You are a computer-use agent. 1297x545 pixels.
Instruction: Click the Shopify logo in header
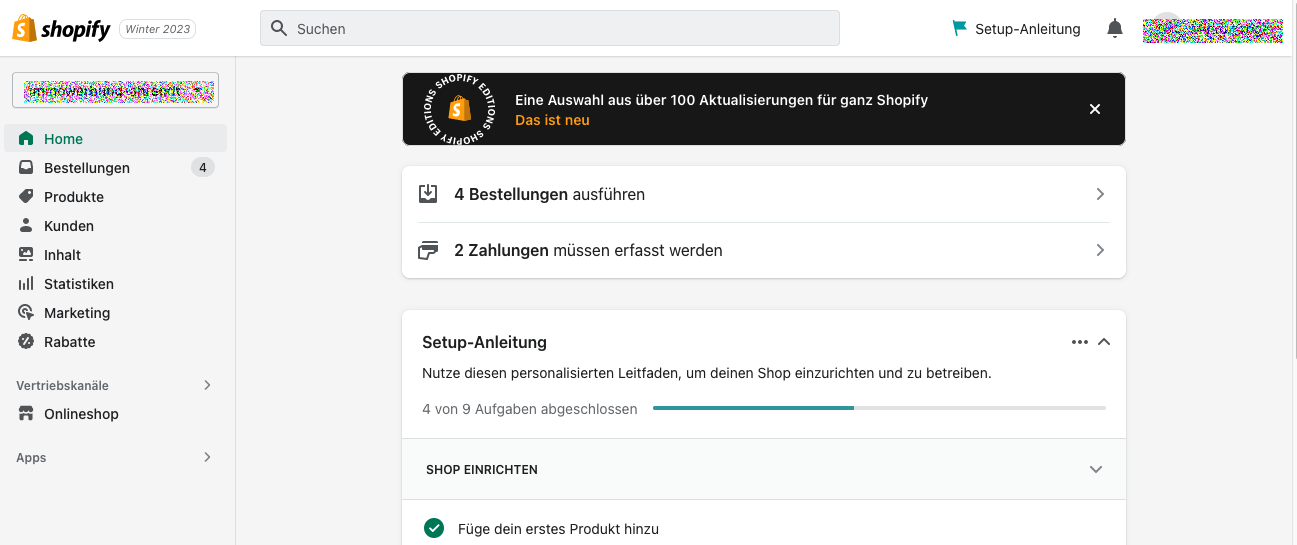point(61,29)
